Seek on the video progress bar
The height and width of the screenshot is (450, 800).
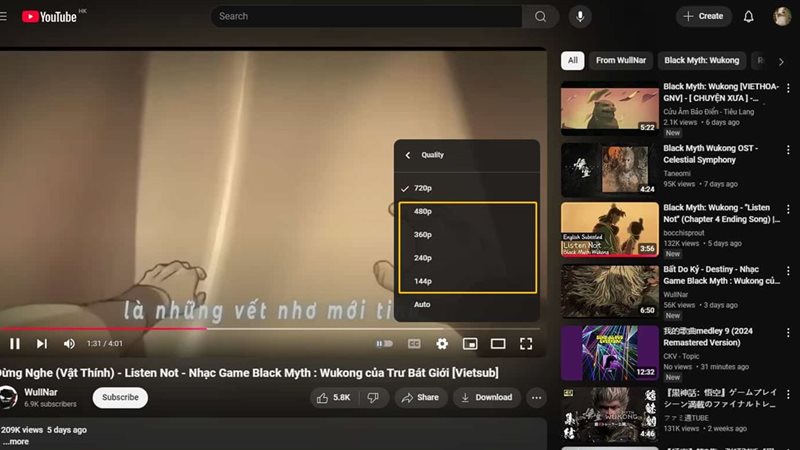[270, 329]
